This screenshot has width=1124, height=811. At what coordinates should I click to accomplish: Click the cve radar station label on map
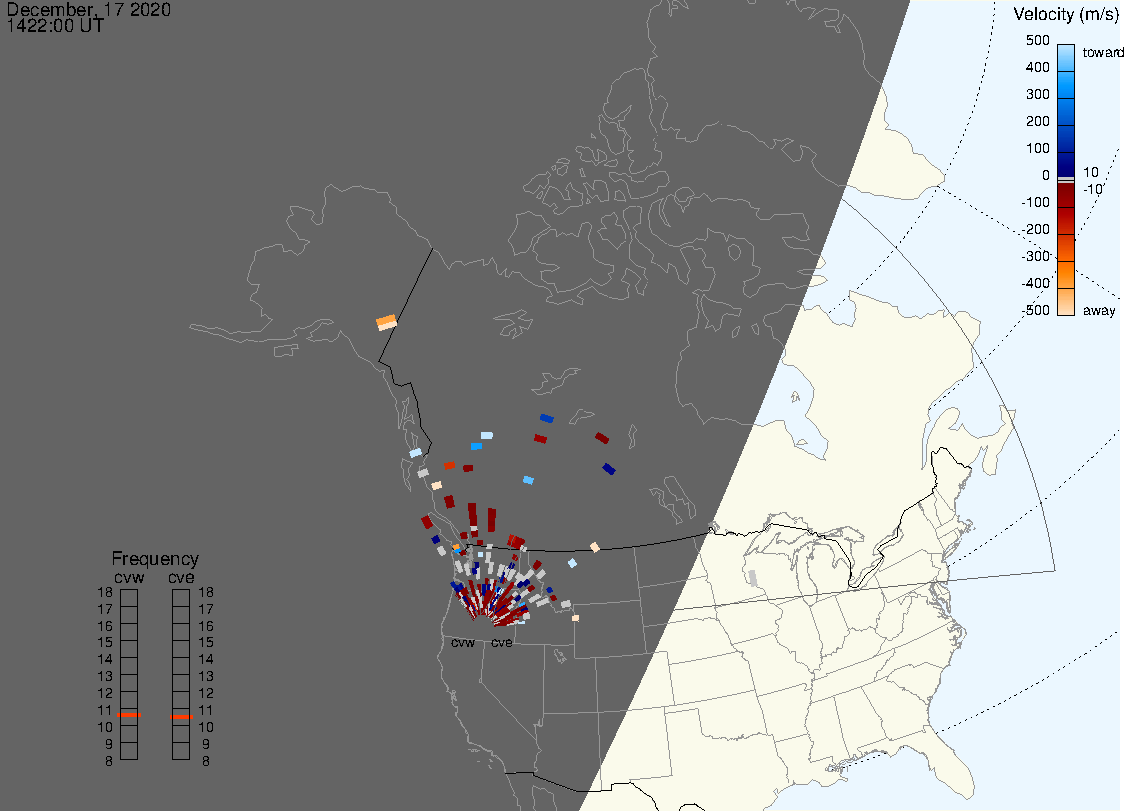tap(502, 642)
